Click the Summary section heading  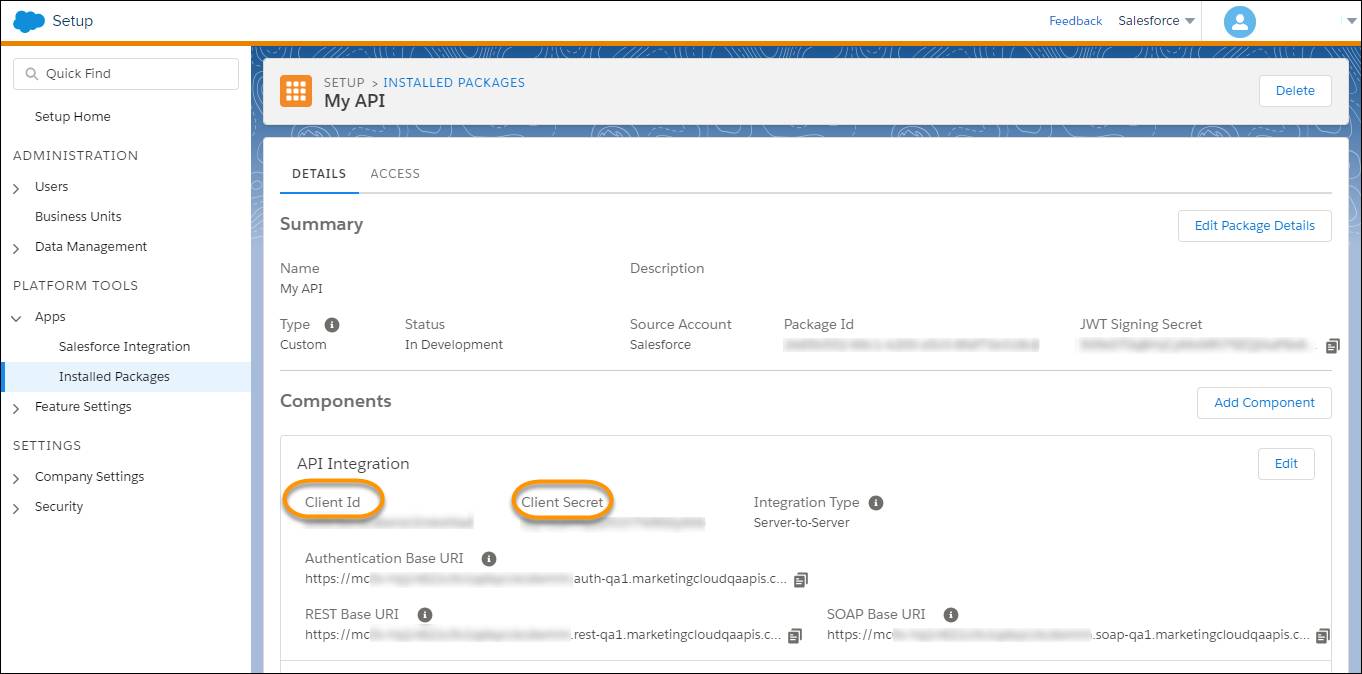point(321,224)
